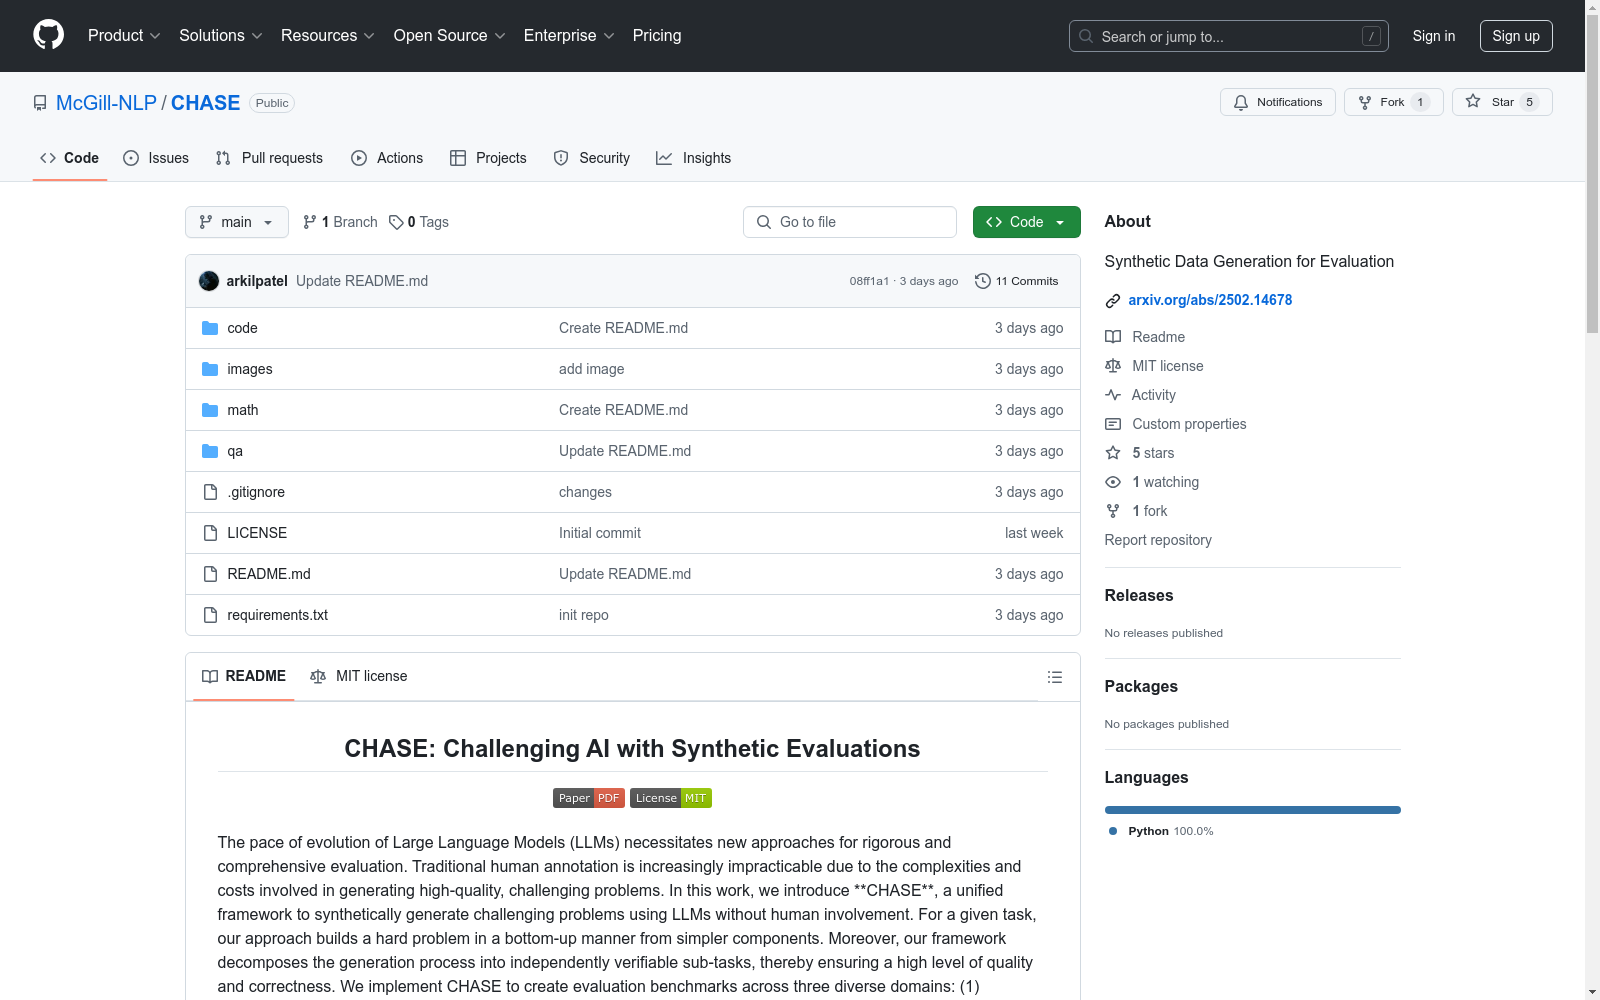Click the Sign up button
Screen dimensions: 1600x1000
[x=1516, y=36]
